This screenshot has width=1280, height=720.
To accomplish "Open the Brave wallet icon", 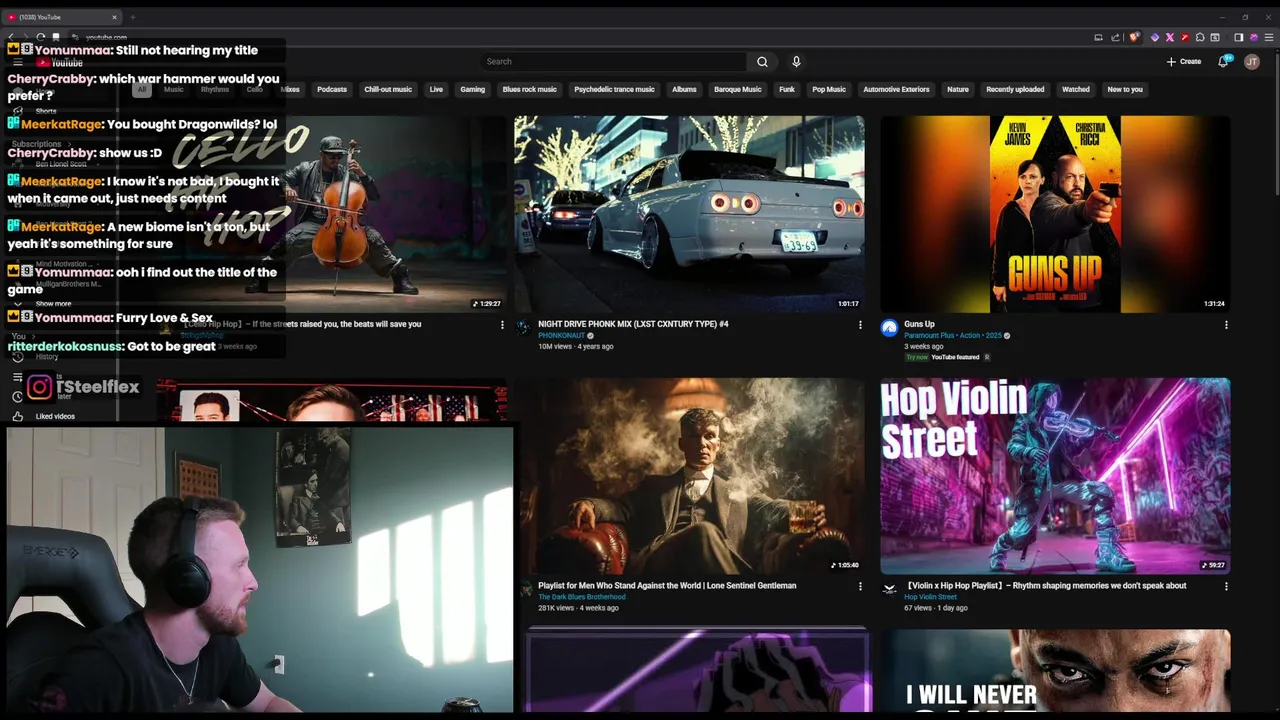I will point(1254,37).
